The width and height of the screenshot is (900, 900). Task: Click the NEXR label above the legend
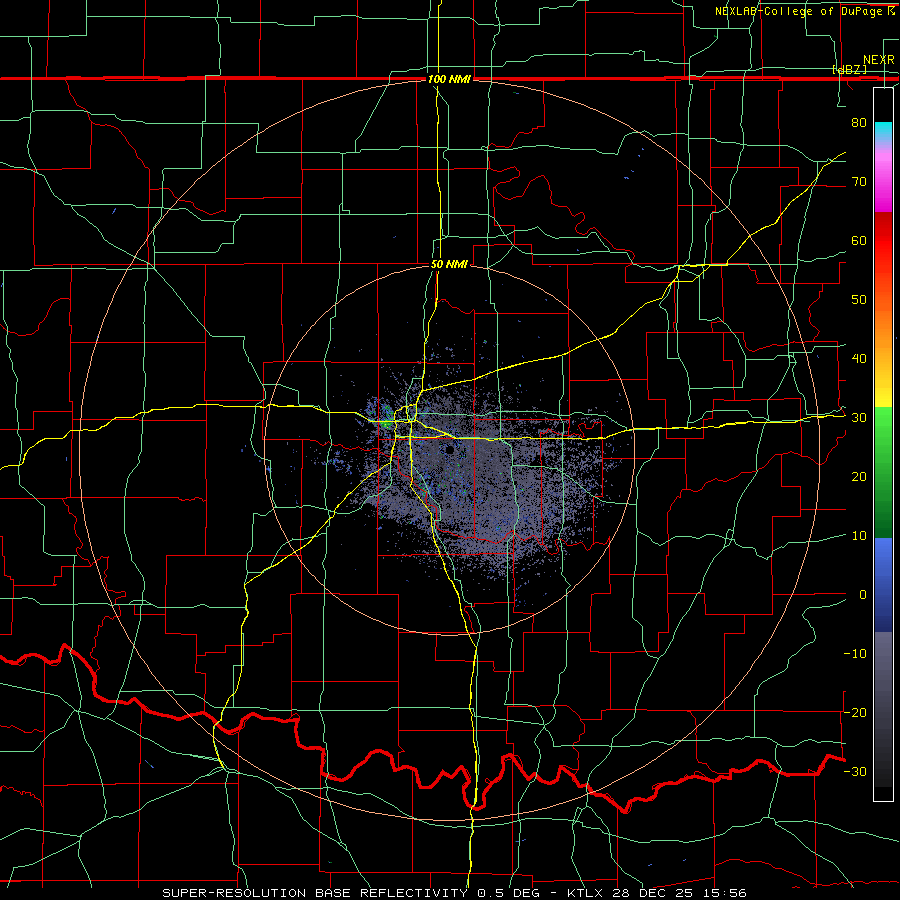[x=878, y=60]
